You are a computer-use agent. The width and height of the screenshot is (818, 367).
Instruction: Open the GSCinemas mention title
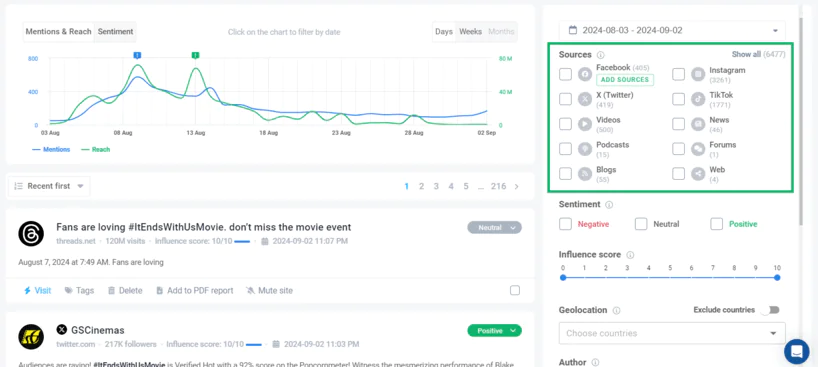98,330
